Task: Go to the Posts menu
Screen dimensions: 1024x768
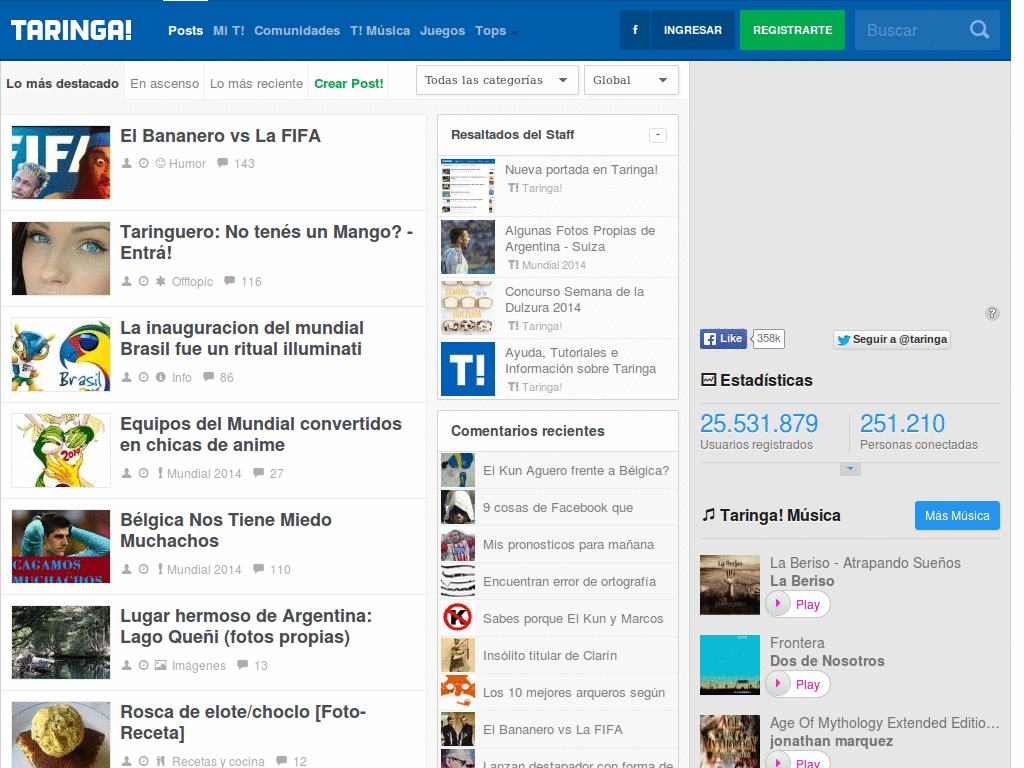Action: 185,31
